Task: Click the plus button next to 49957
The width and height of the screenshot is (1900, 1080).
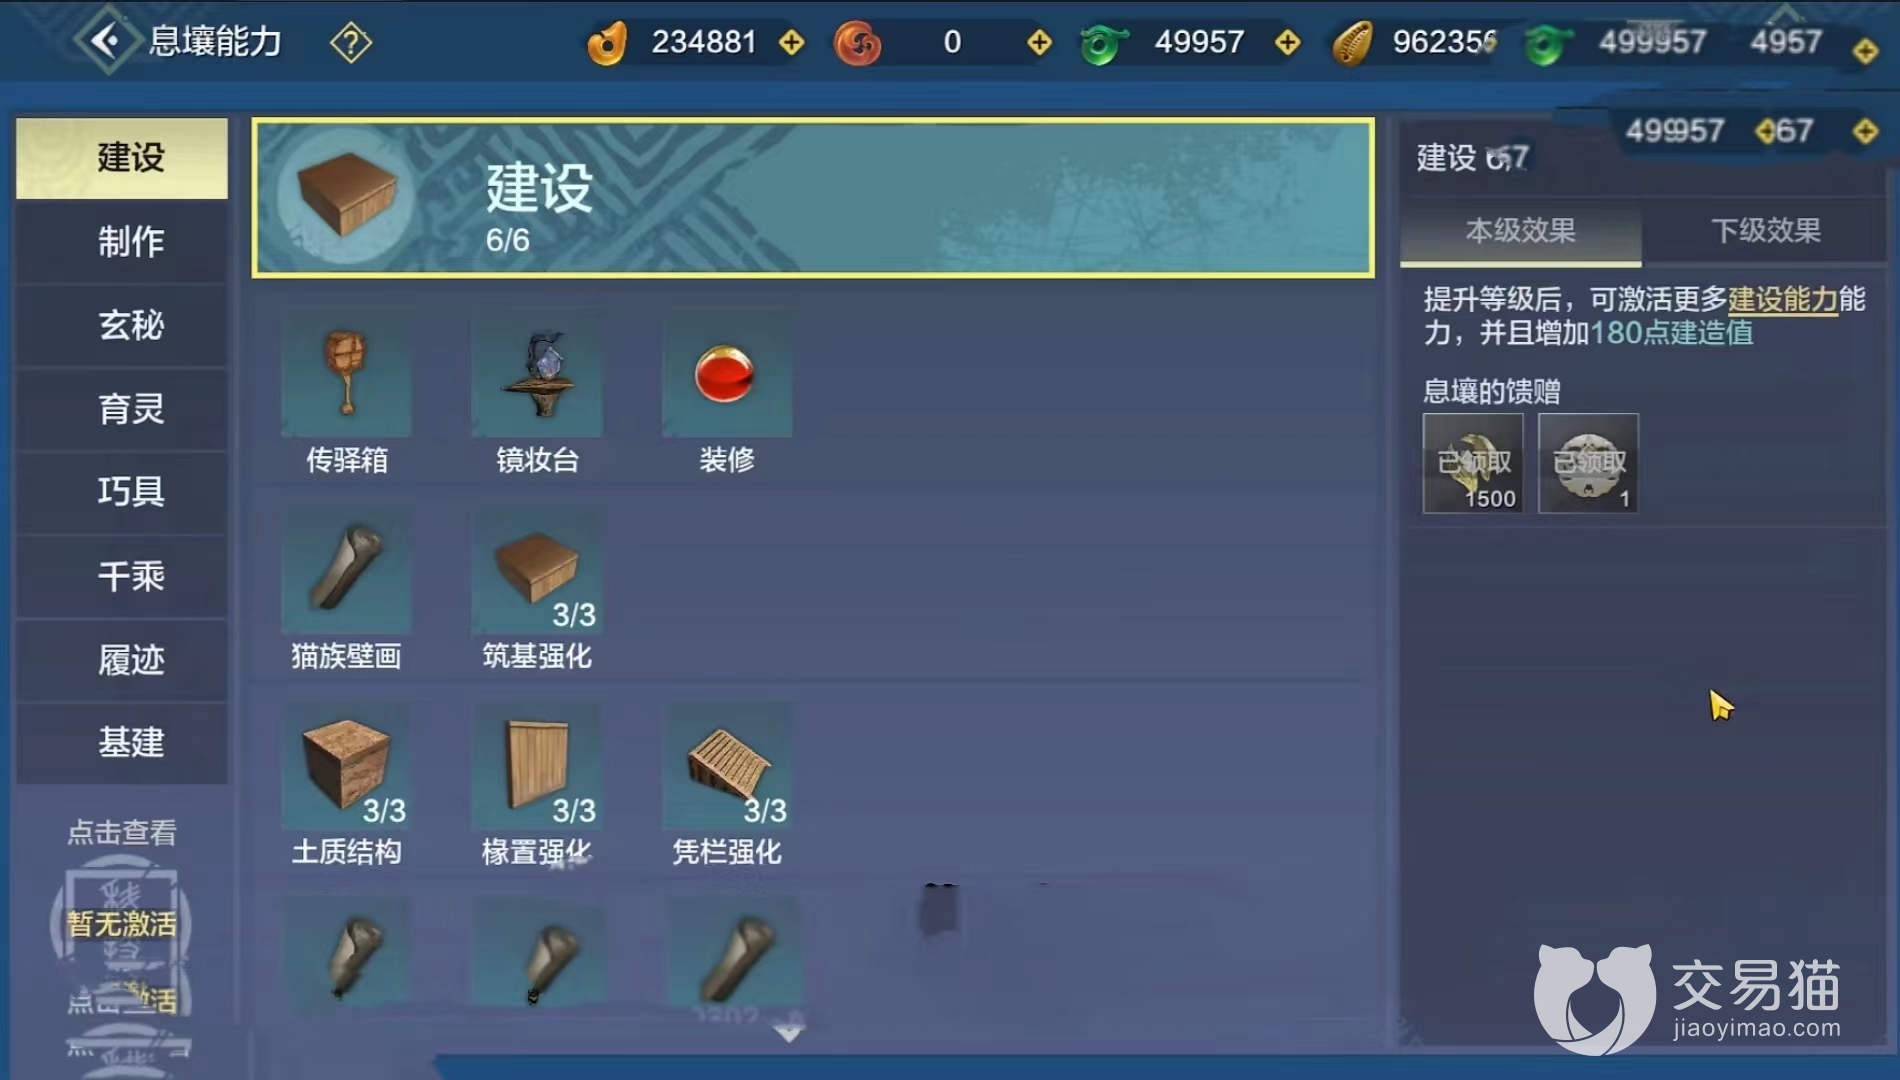Action: click(1288, 42)
